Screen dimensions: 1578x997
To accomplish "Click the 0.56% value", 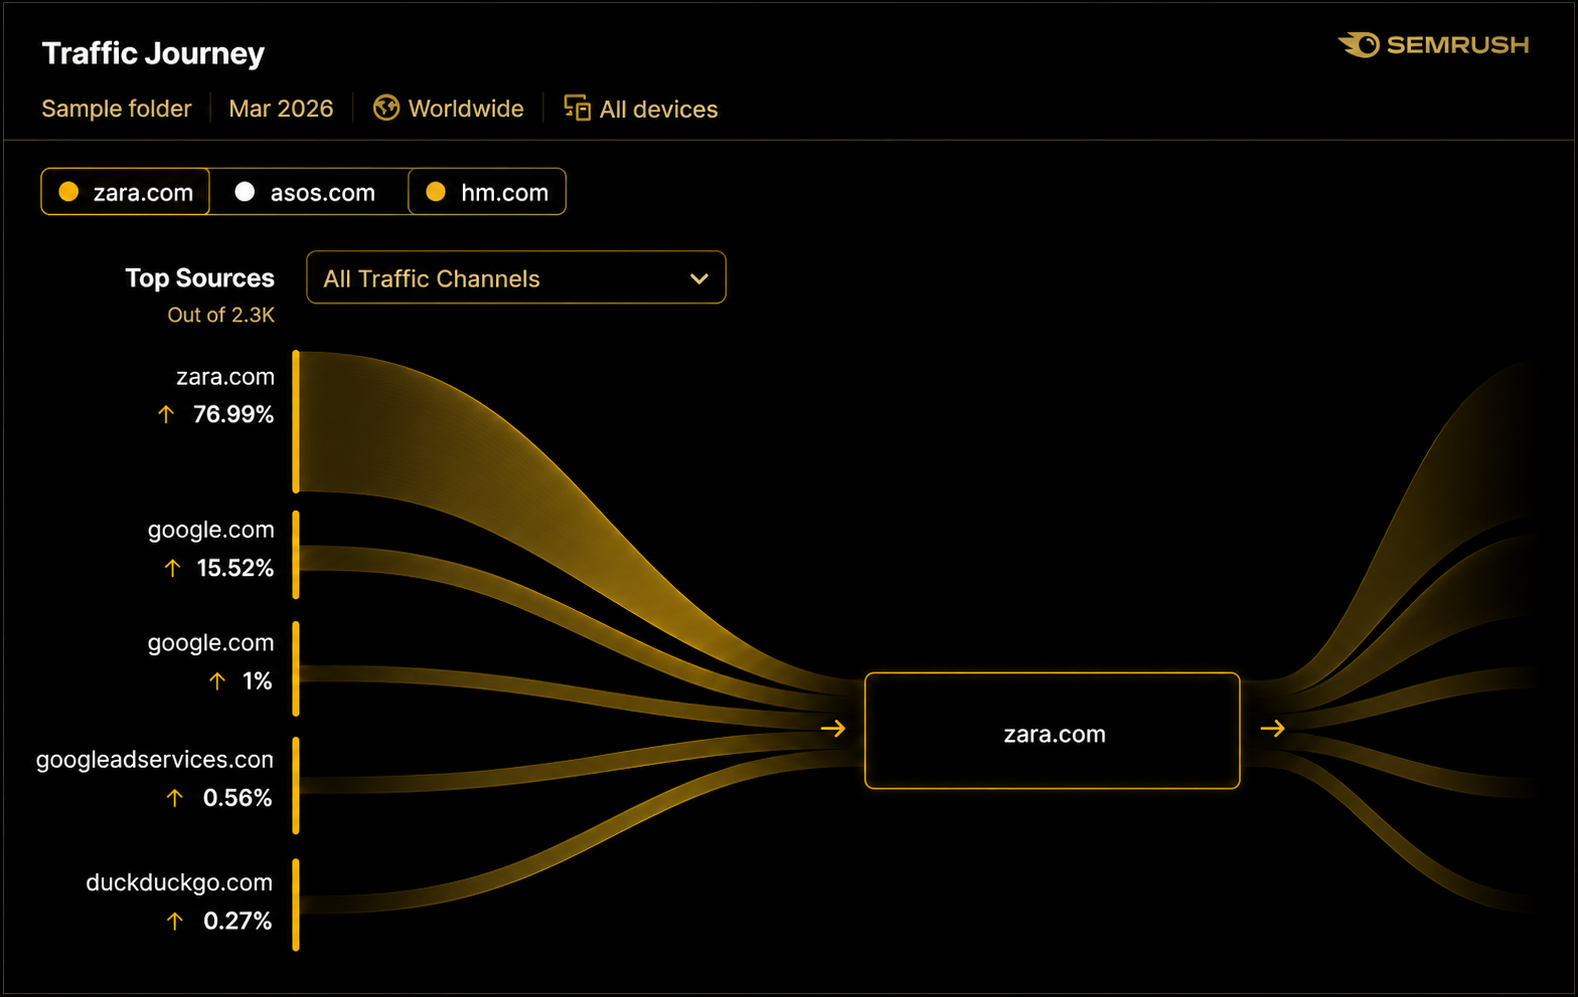I will pyautogui.click(x=237, y=798).
